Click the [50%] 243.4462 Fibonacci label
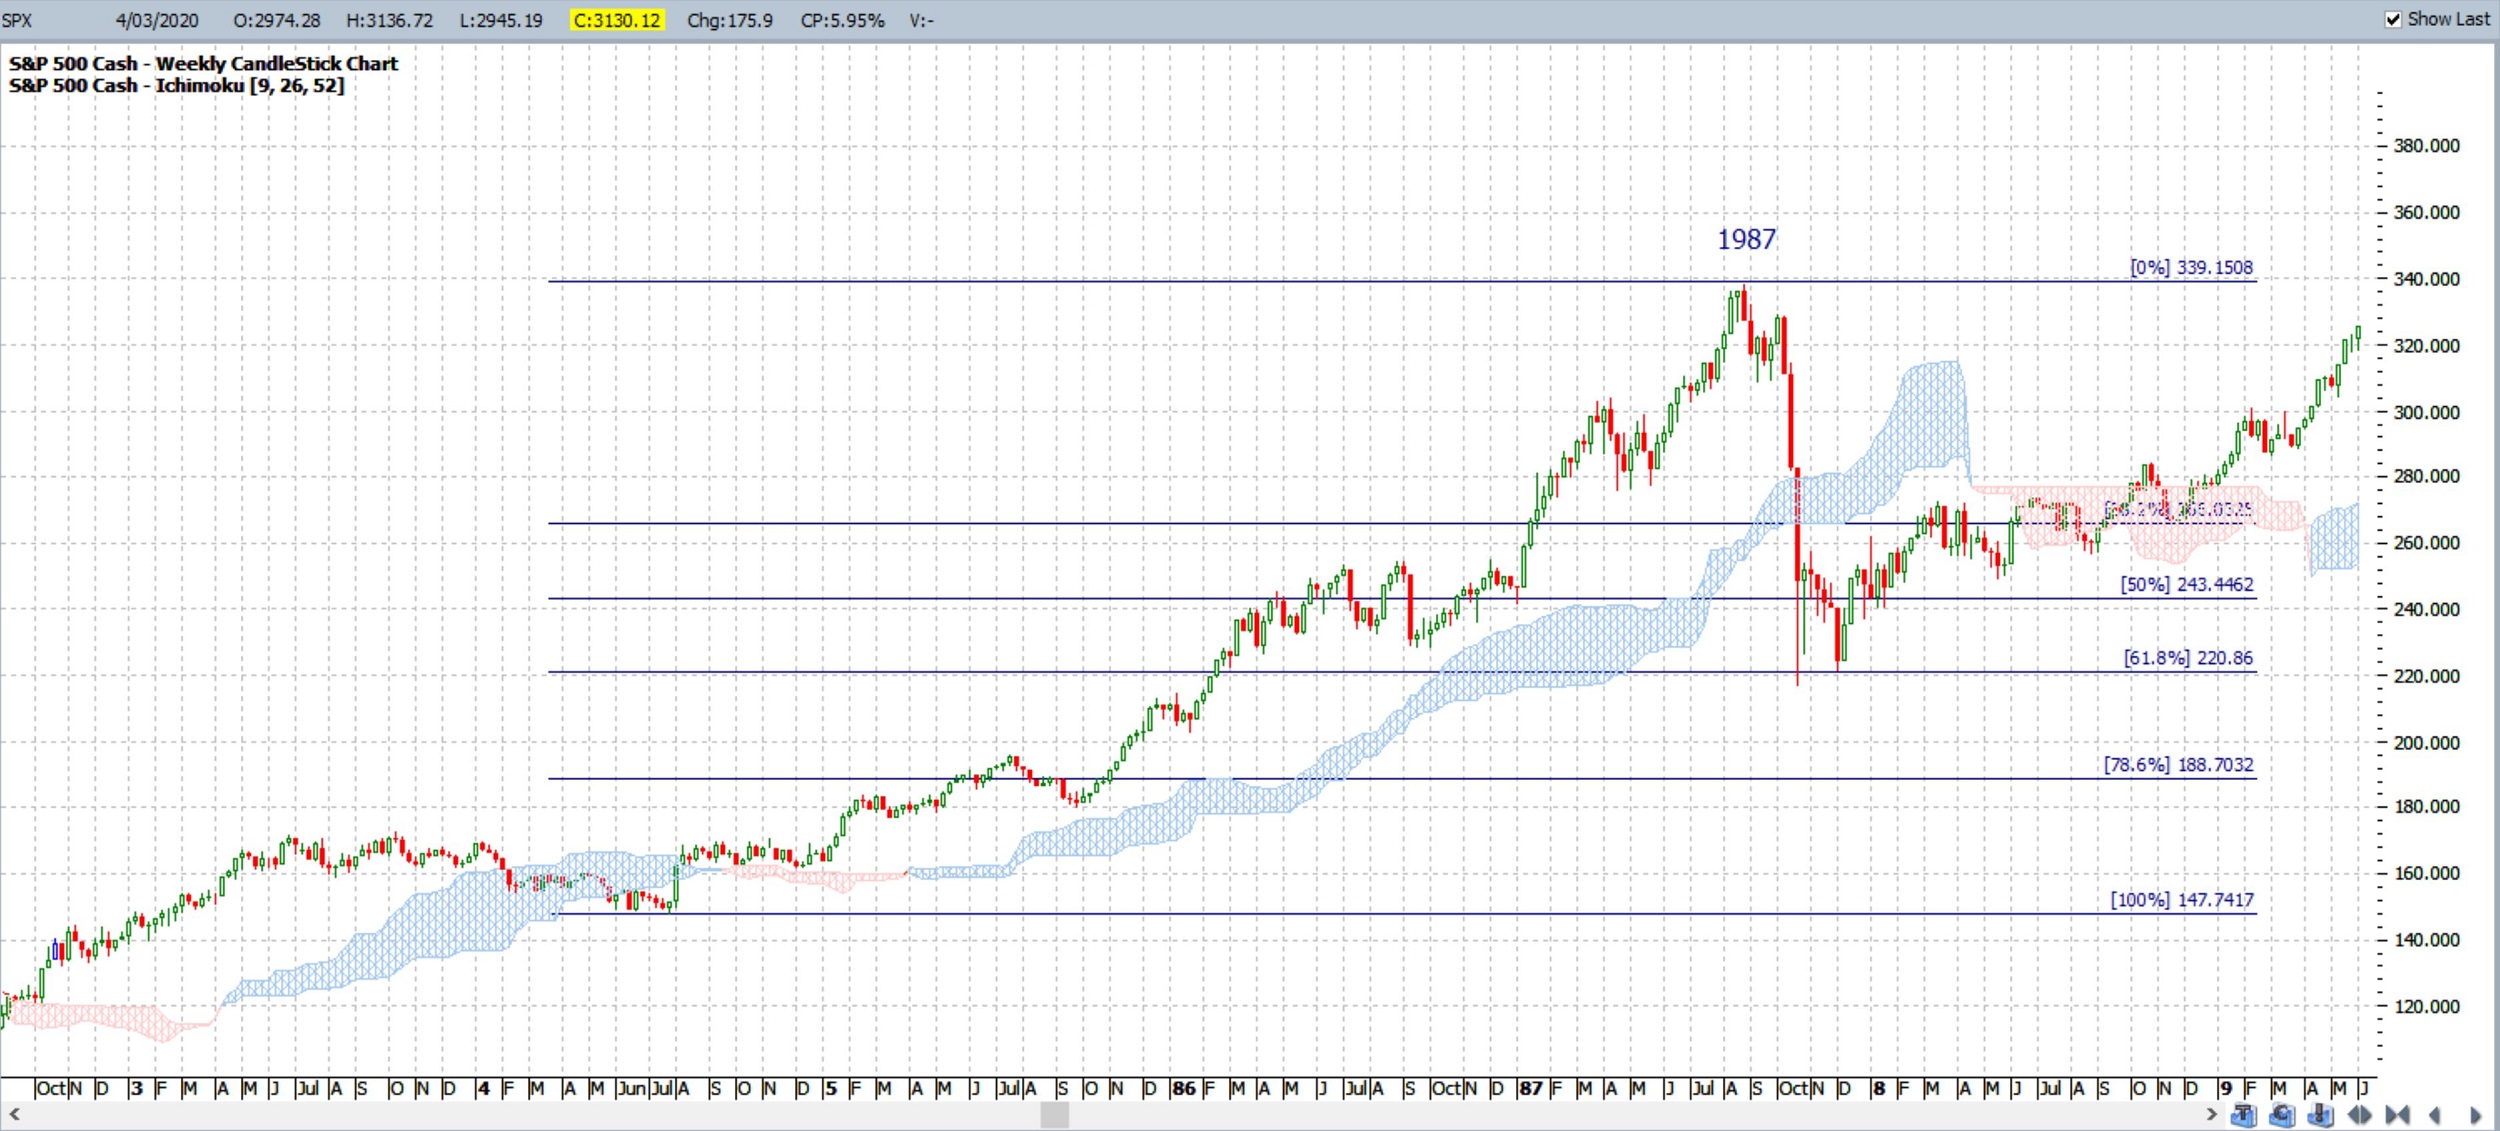 (x=2187, y=584)
